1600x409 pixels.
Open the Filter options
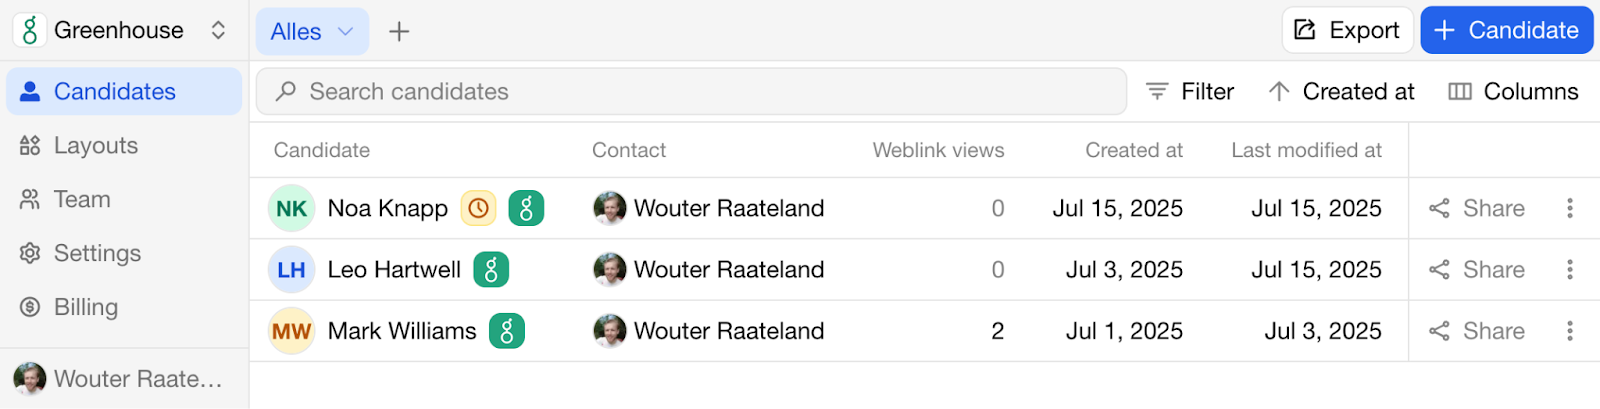coord(1190,91)
